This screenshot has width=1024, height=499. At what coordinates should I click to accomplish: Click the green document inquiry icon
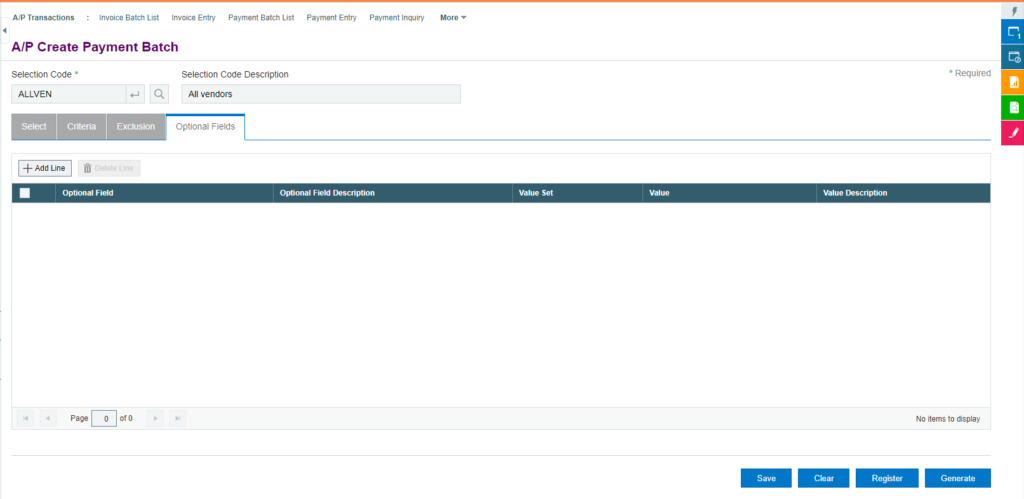tap(1012, 107)
